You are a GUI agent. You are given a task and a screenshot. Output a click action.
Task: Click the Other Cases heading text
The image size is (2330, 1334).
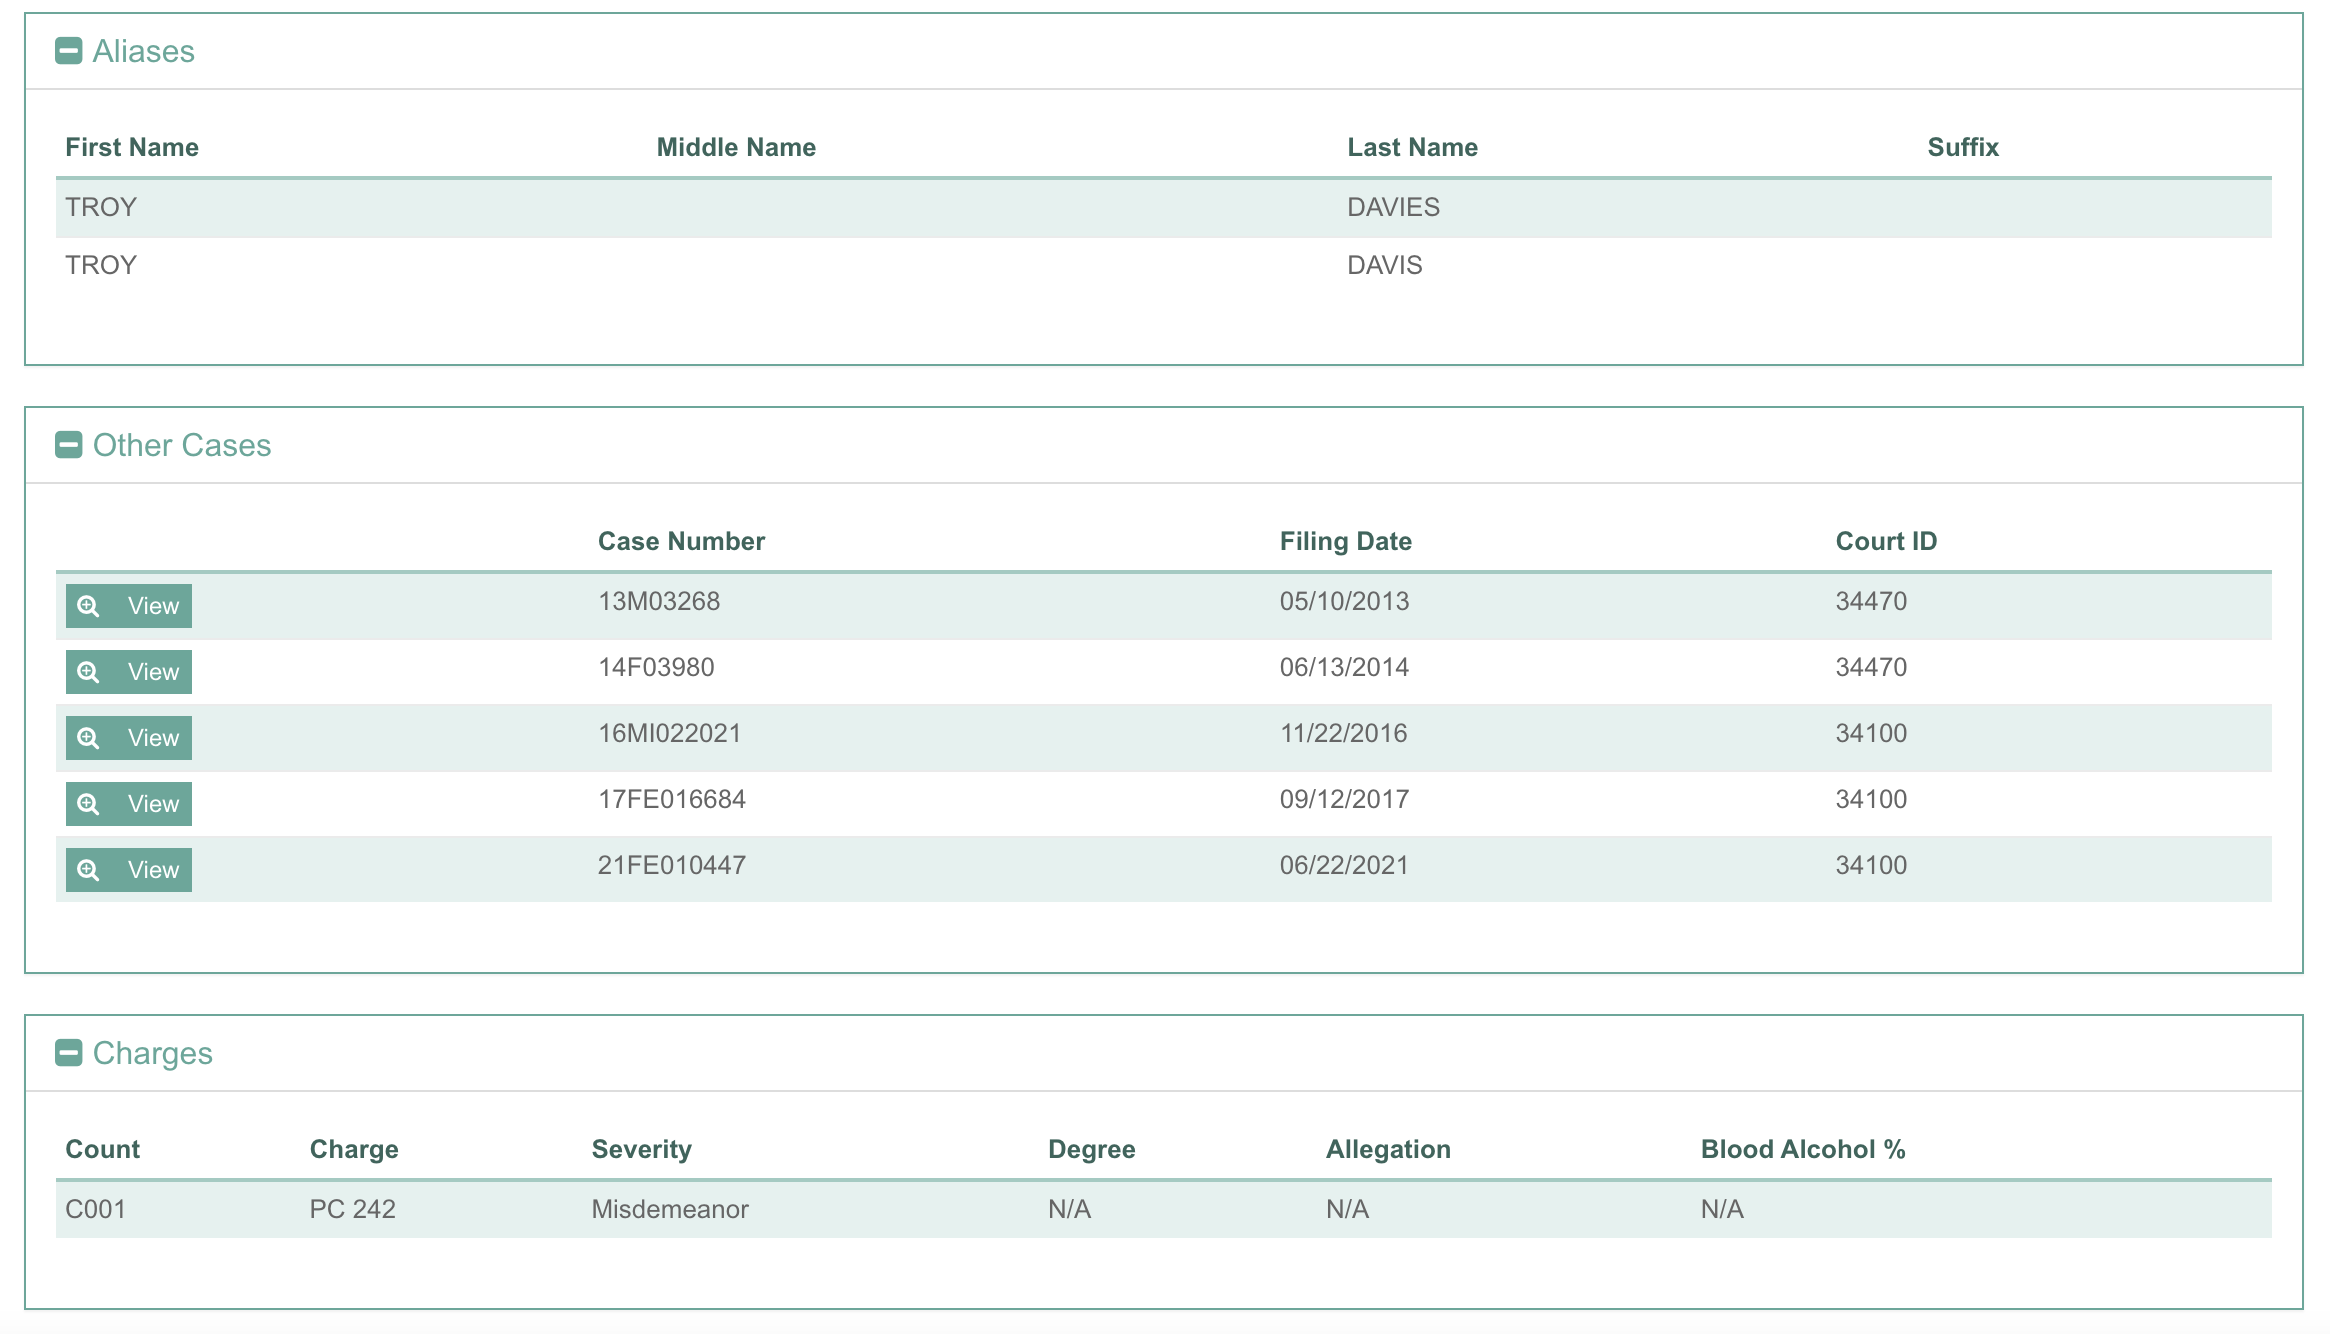[x=181, y=445]
